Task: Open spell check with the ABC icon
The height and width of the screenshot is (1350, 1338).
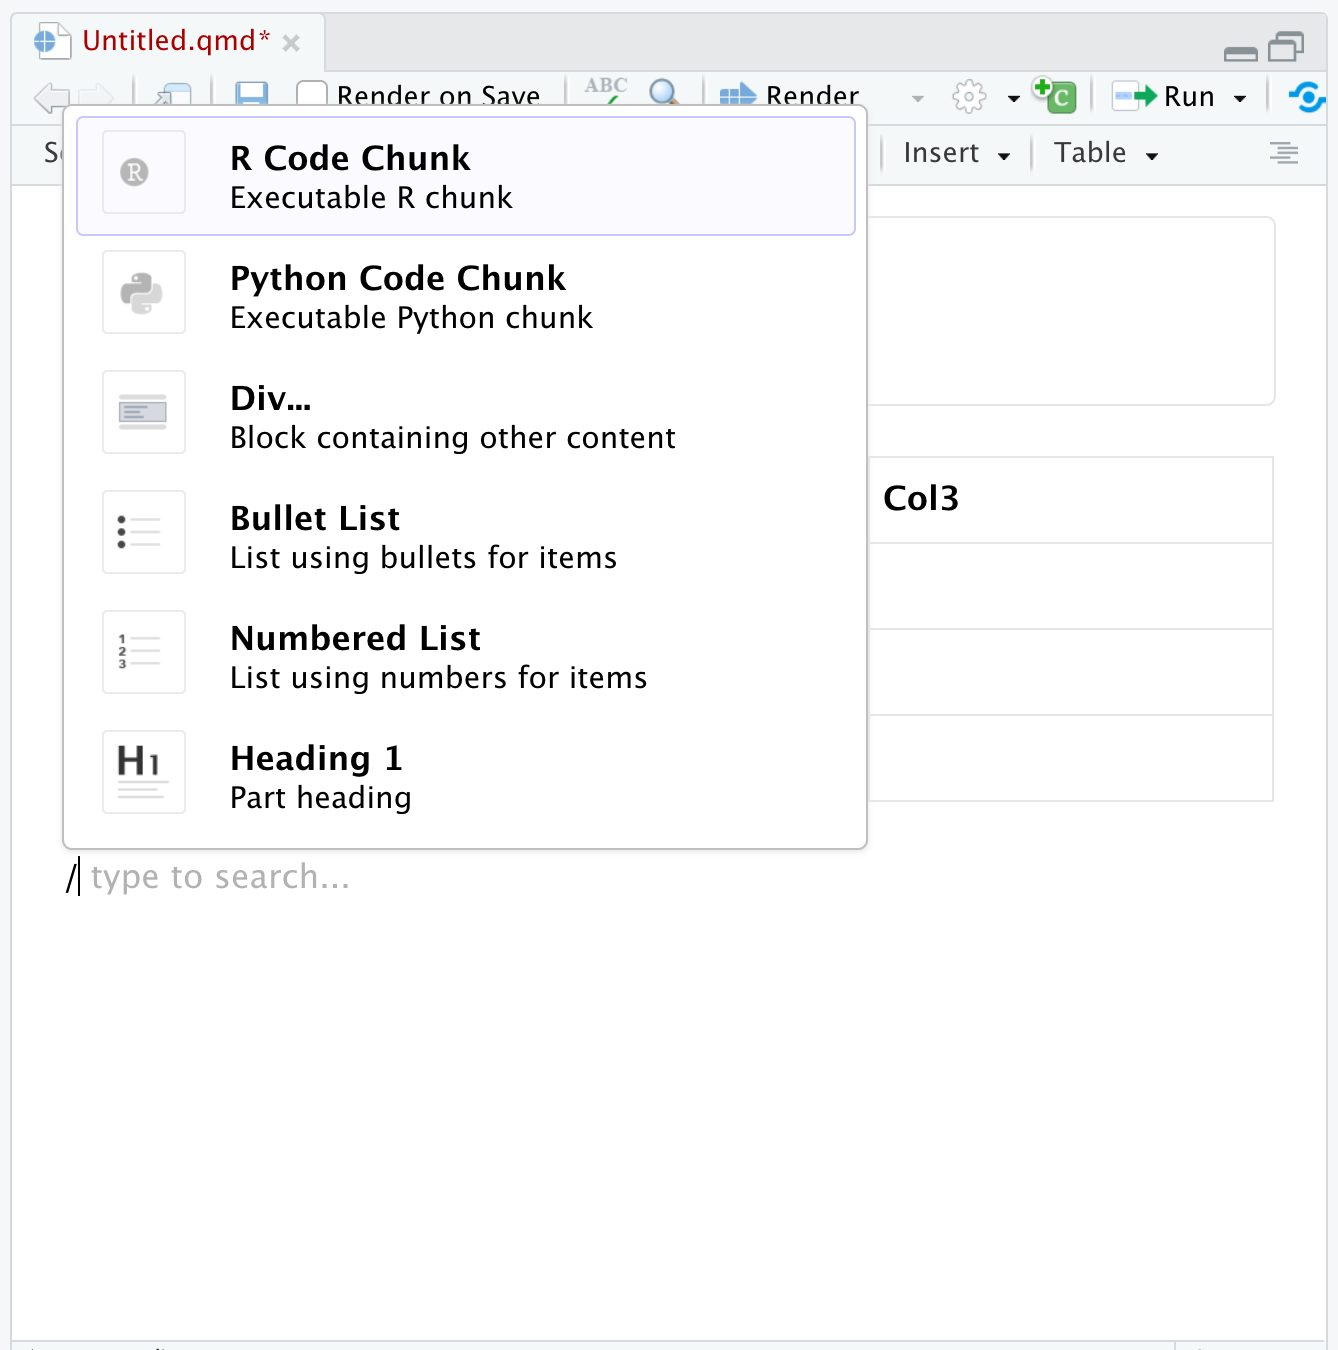Action: pos(604,92)
